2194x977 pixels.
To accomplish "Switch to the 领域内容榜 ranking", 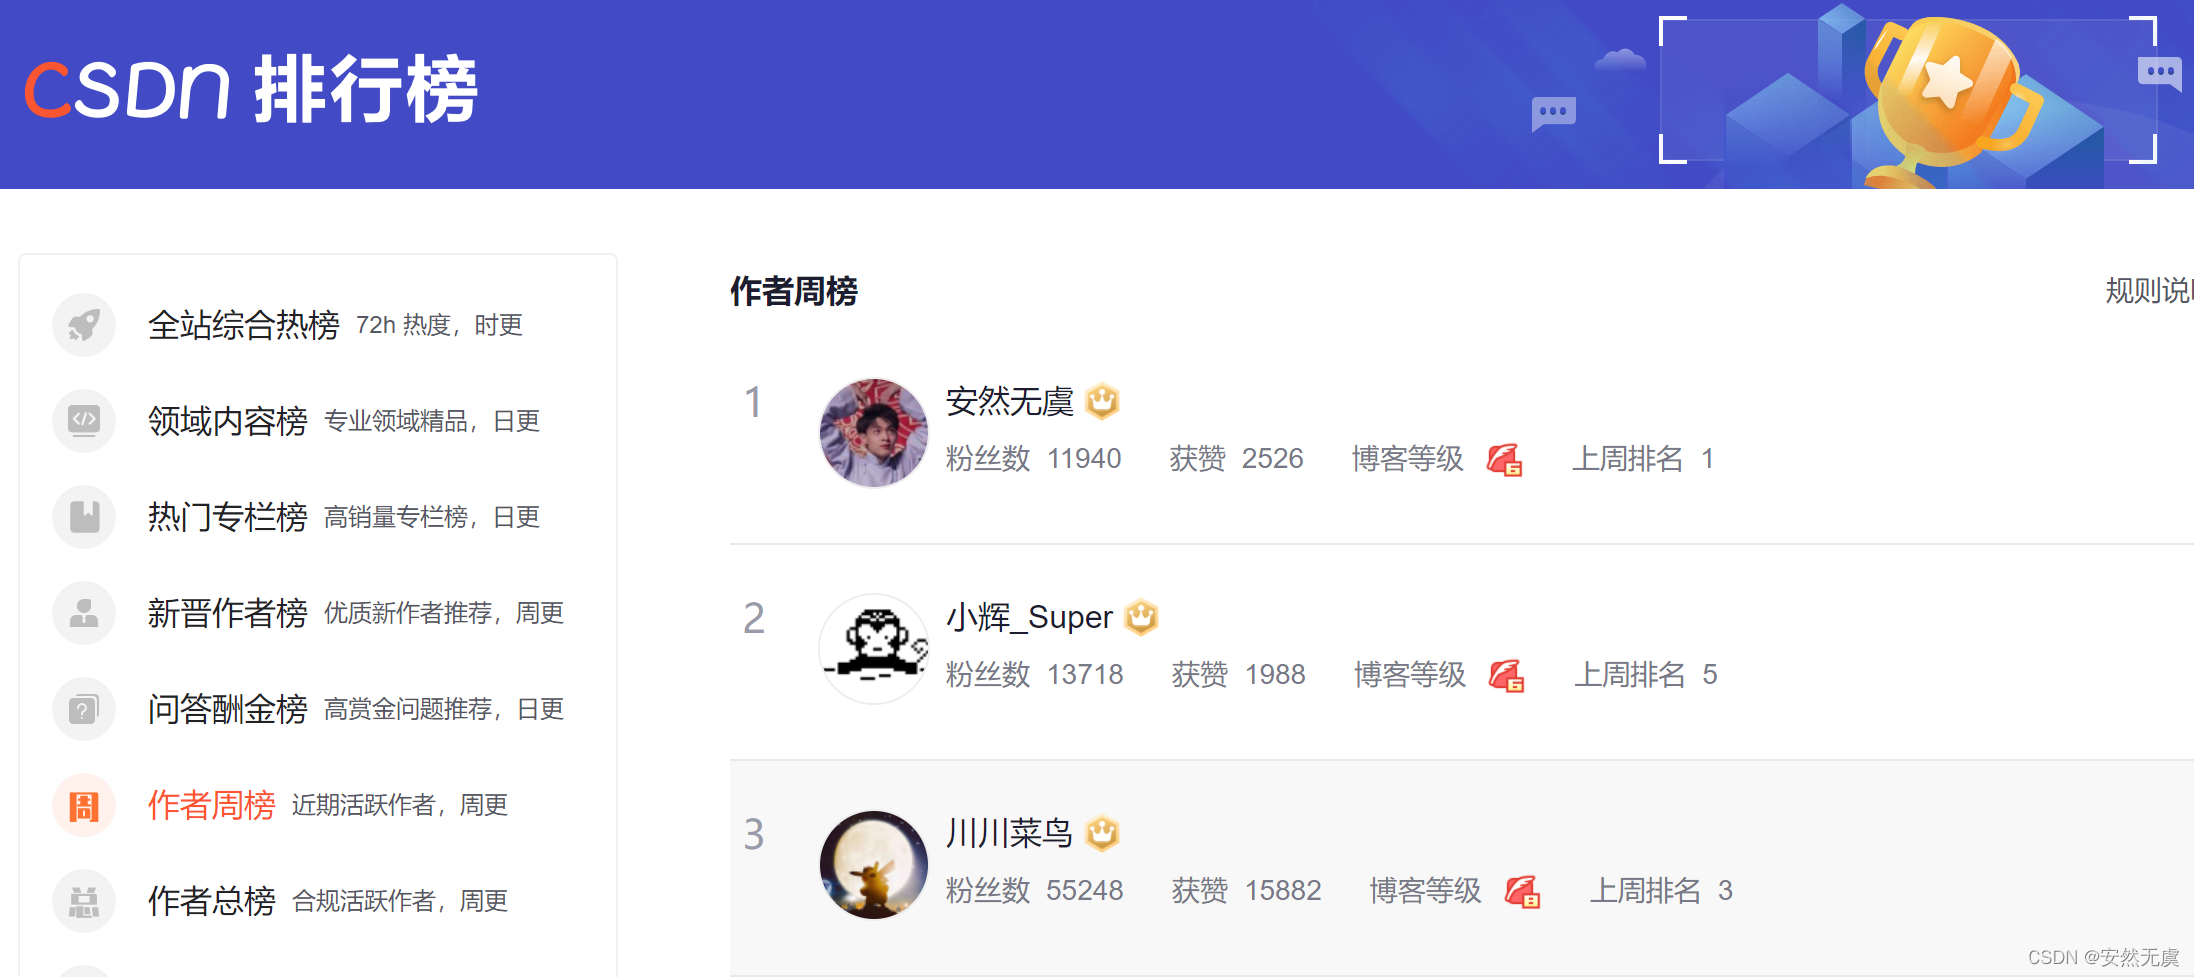I will click(228, 421).
